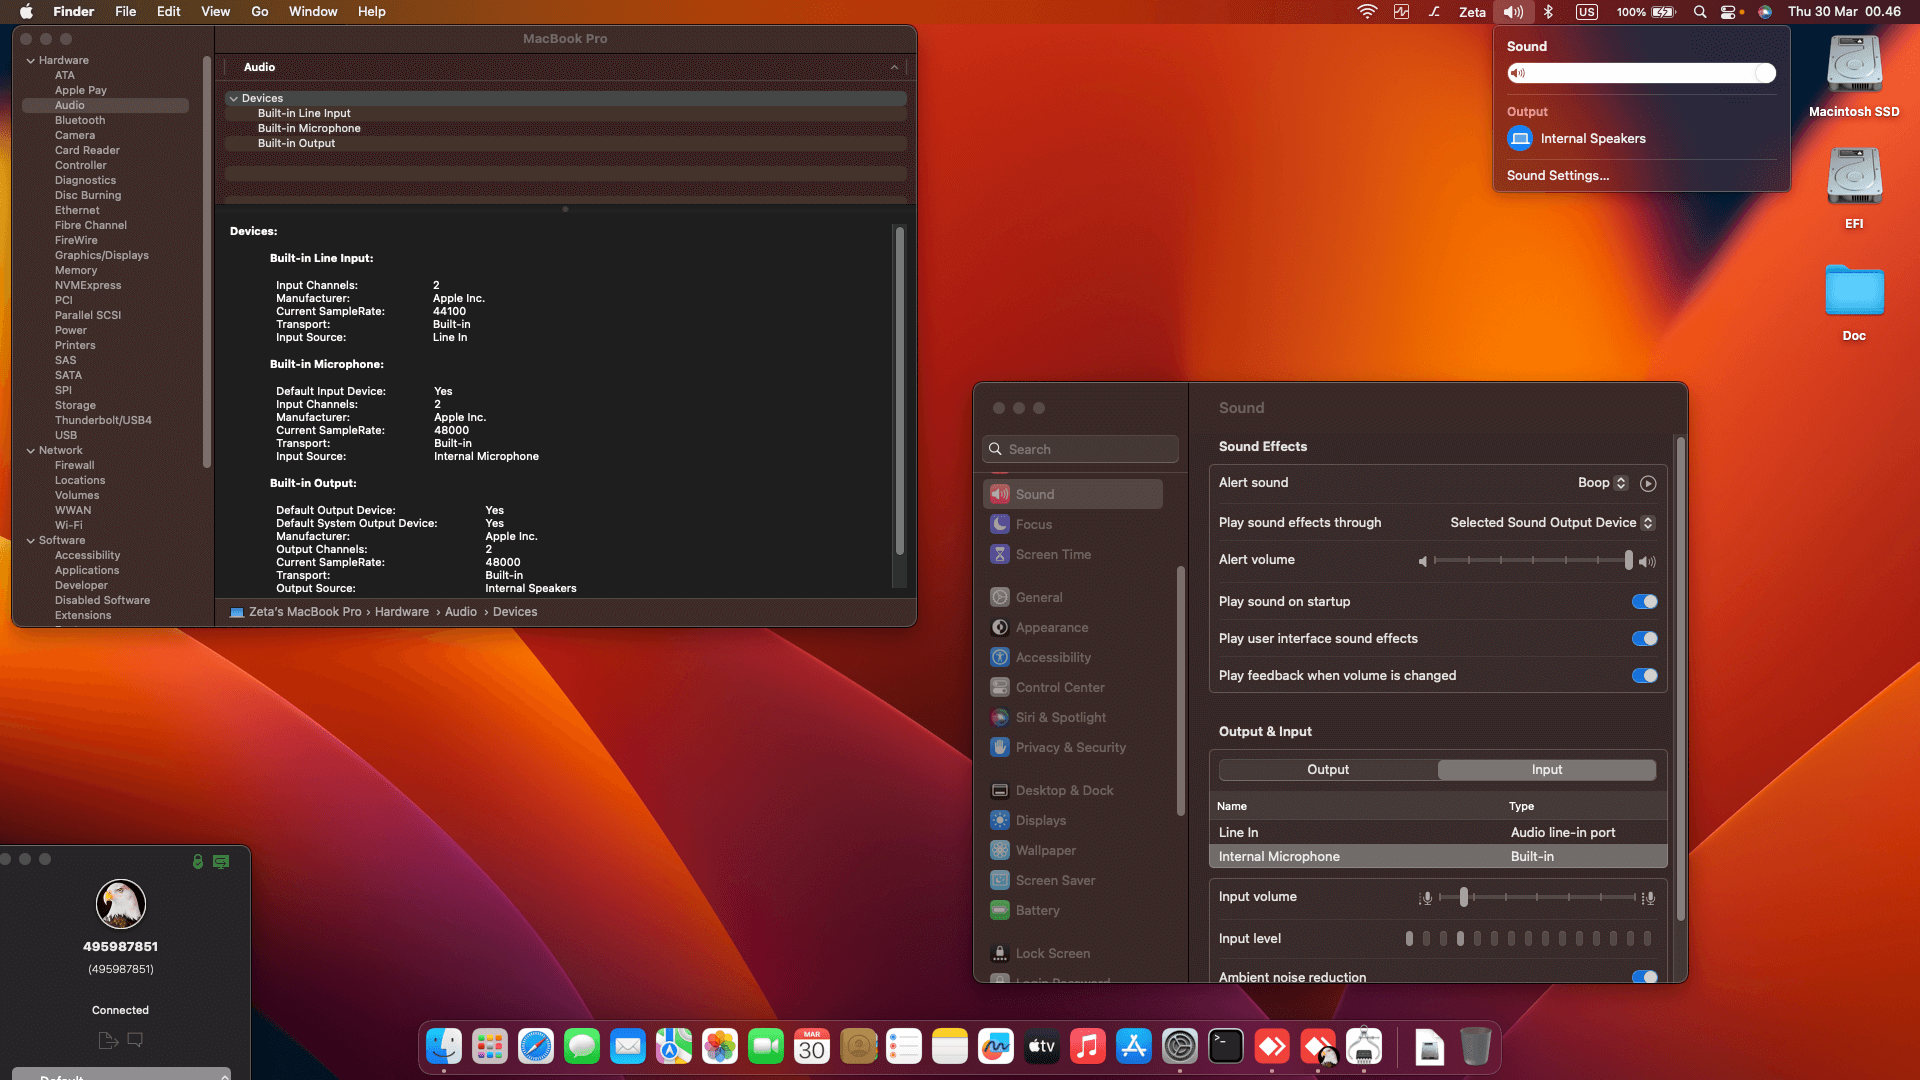Open Privacy & Security settings
The image size is (1920, 1080).
pos(1070,747)
